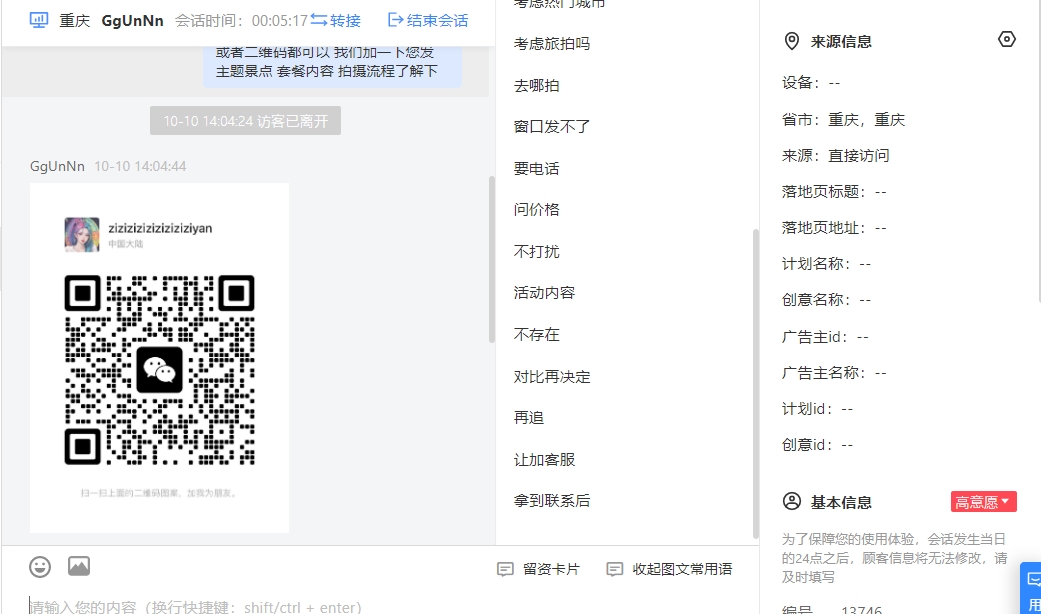Select quick reply 对比再决定
The width and height of the screenshot is (1041, 614).
pyautogui.click(x=552, y=377)
